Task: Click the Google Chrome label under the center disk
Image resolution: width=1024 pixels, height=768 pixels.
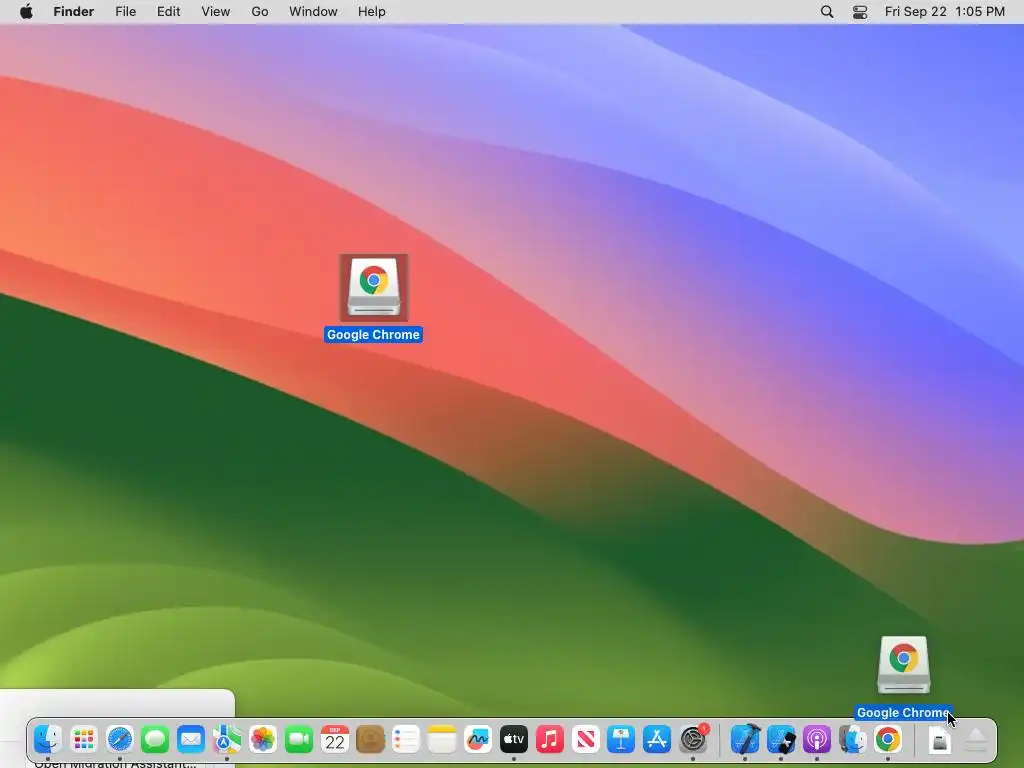Action: tap(374, 334)
